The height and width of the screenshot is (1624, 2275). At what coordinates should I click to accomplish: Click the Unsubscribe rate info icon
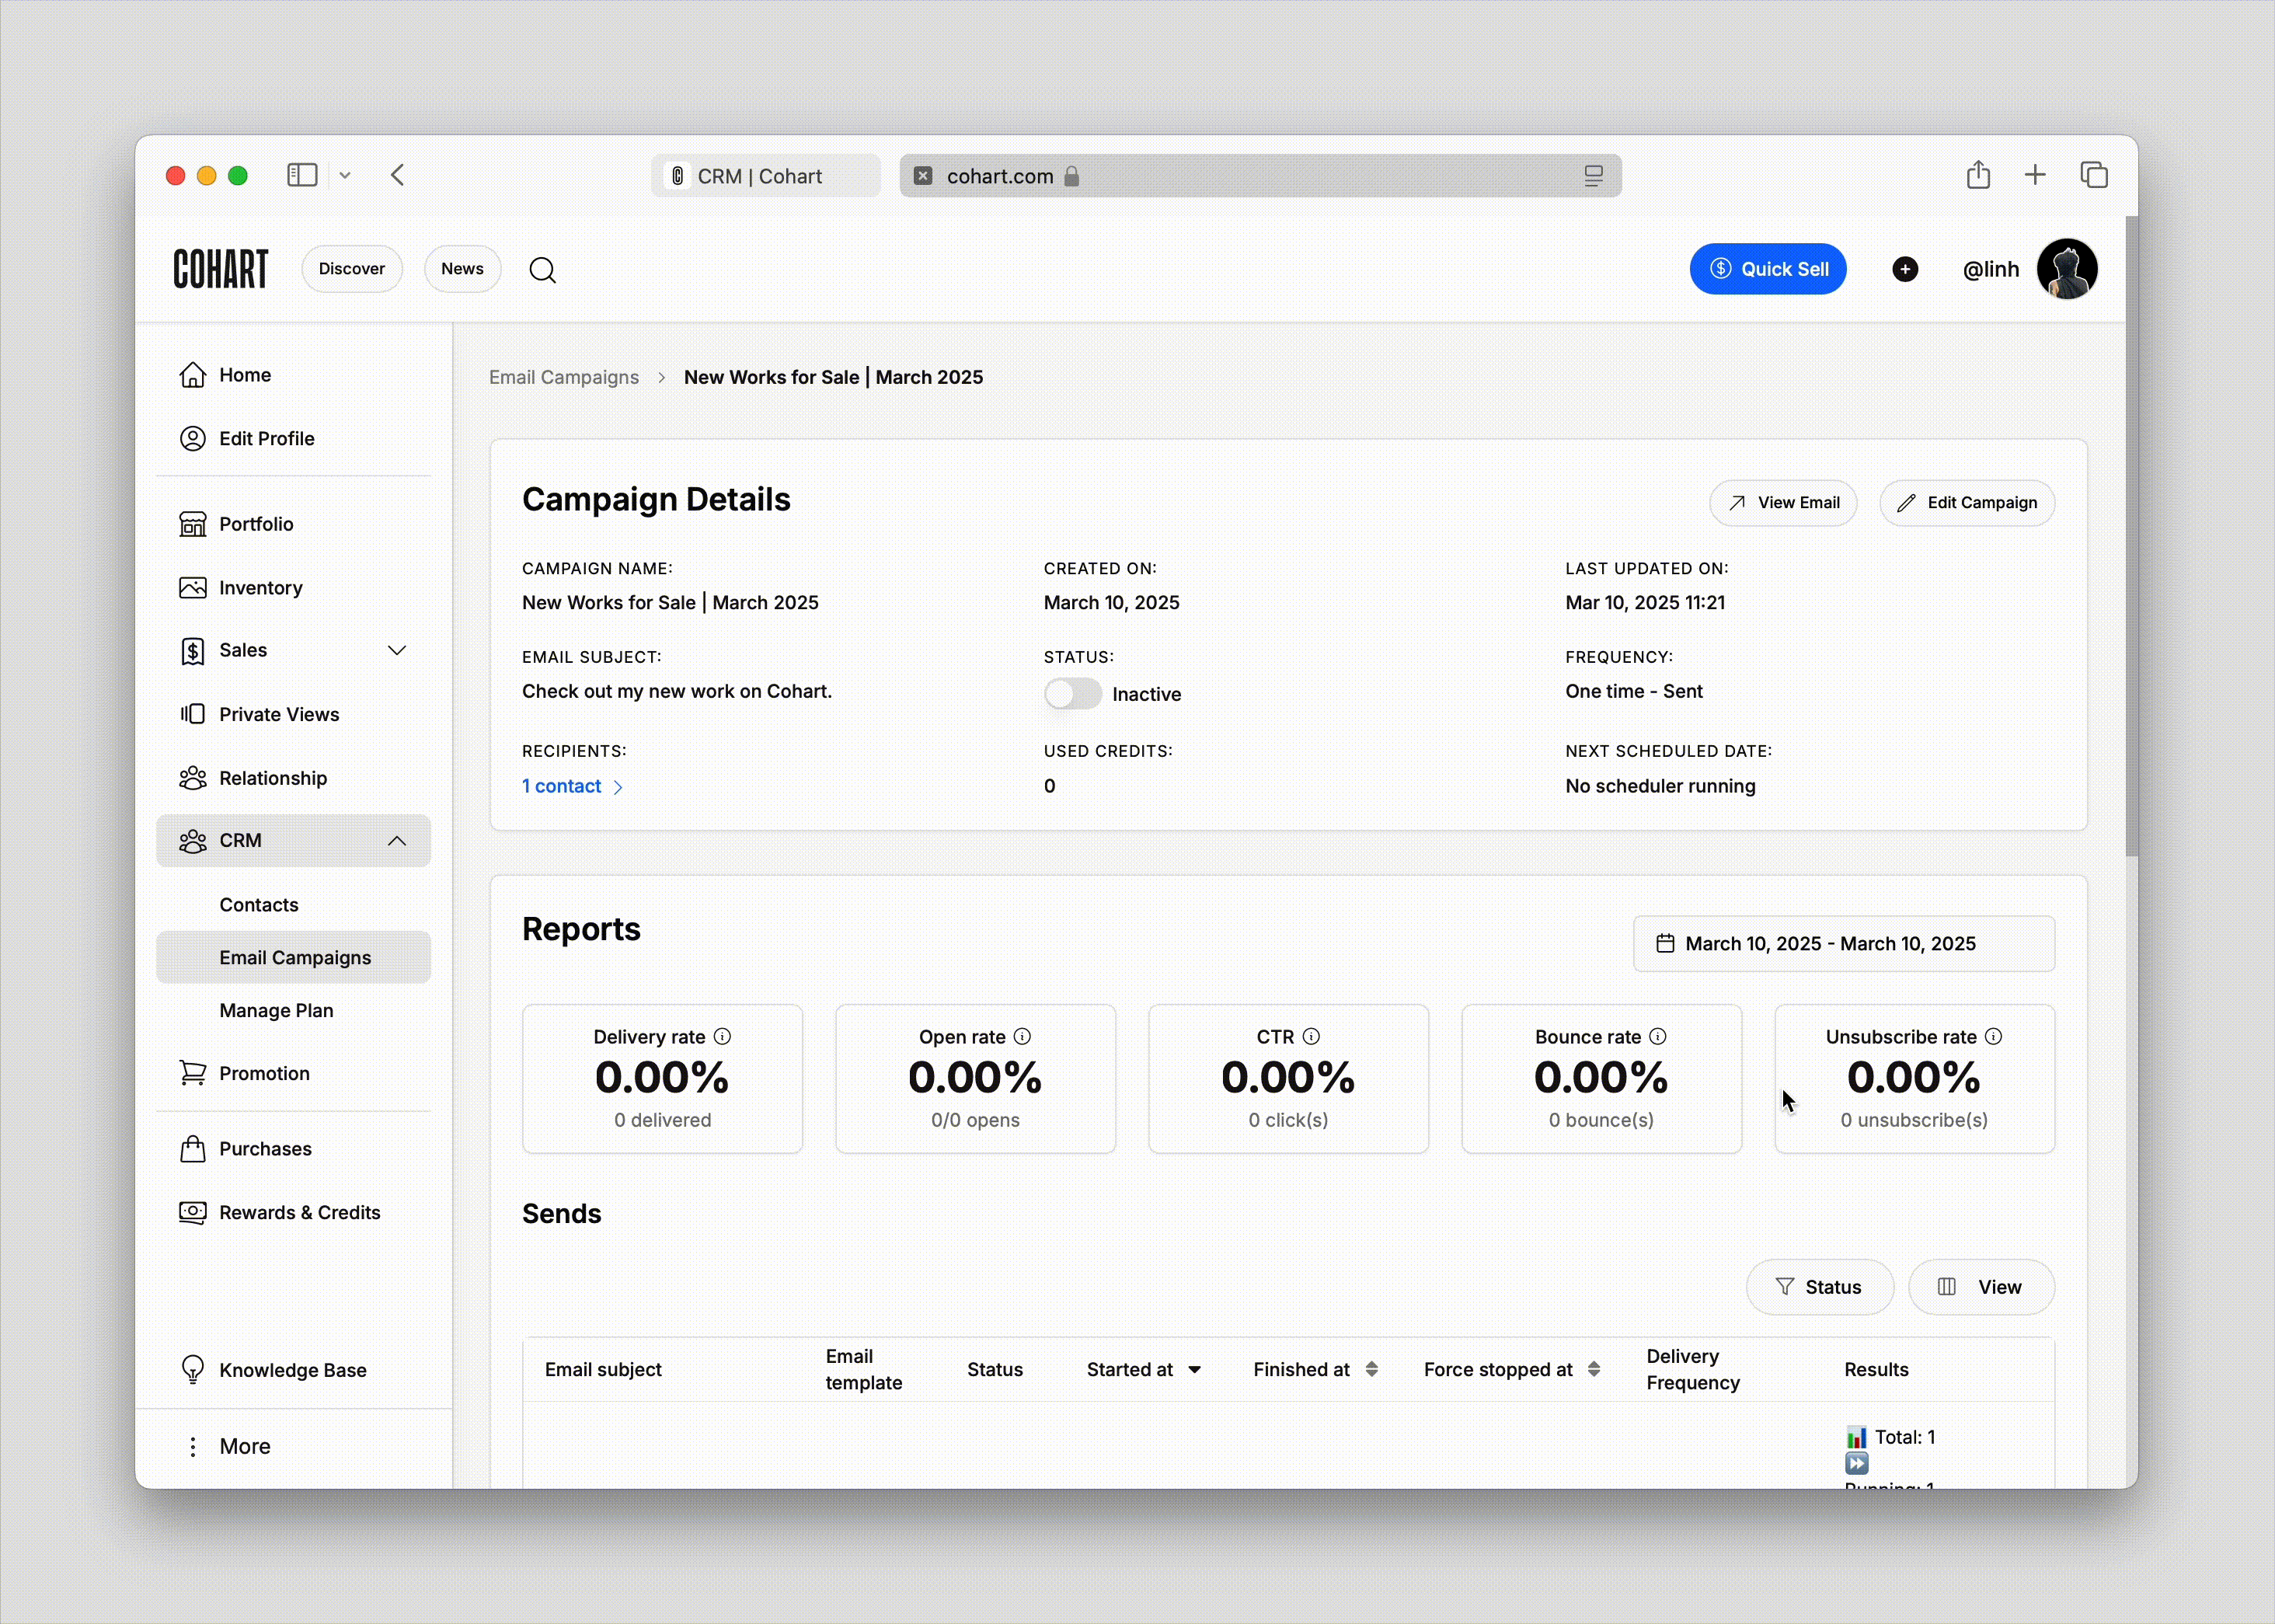coord(1993,1037)
